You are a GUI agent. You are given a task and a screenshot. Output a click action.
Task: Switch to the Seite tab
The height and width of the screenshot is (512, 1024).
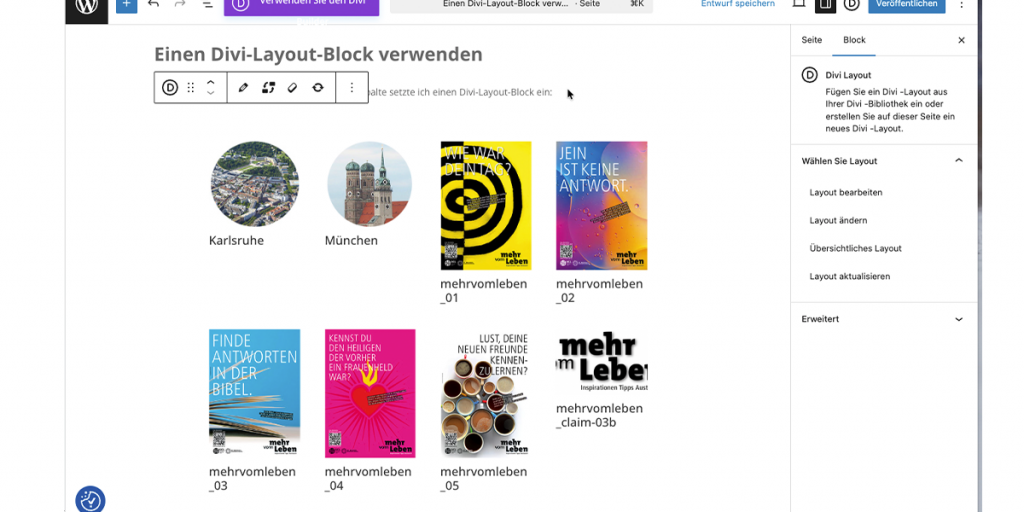click(811, 40)
